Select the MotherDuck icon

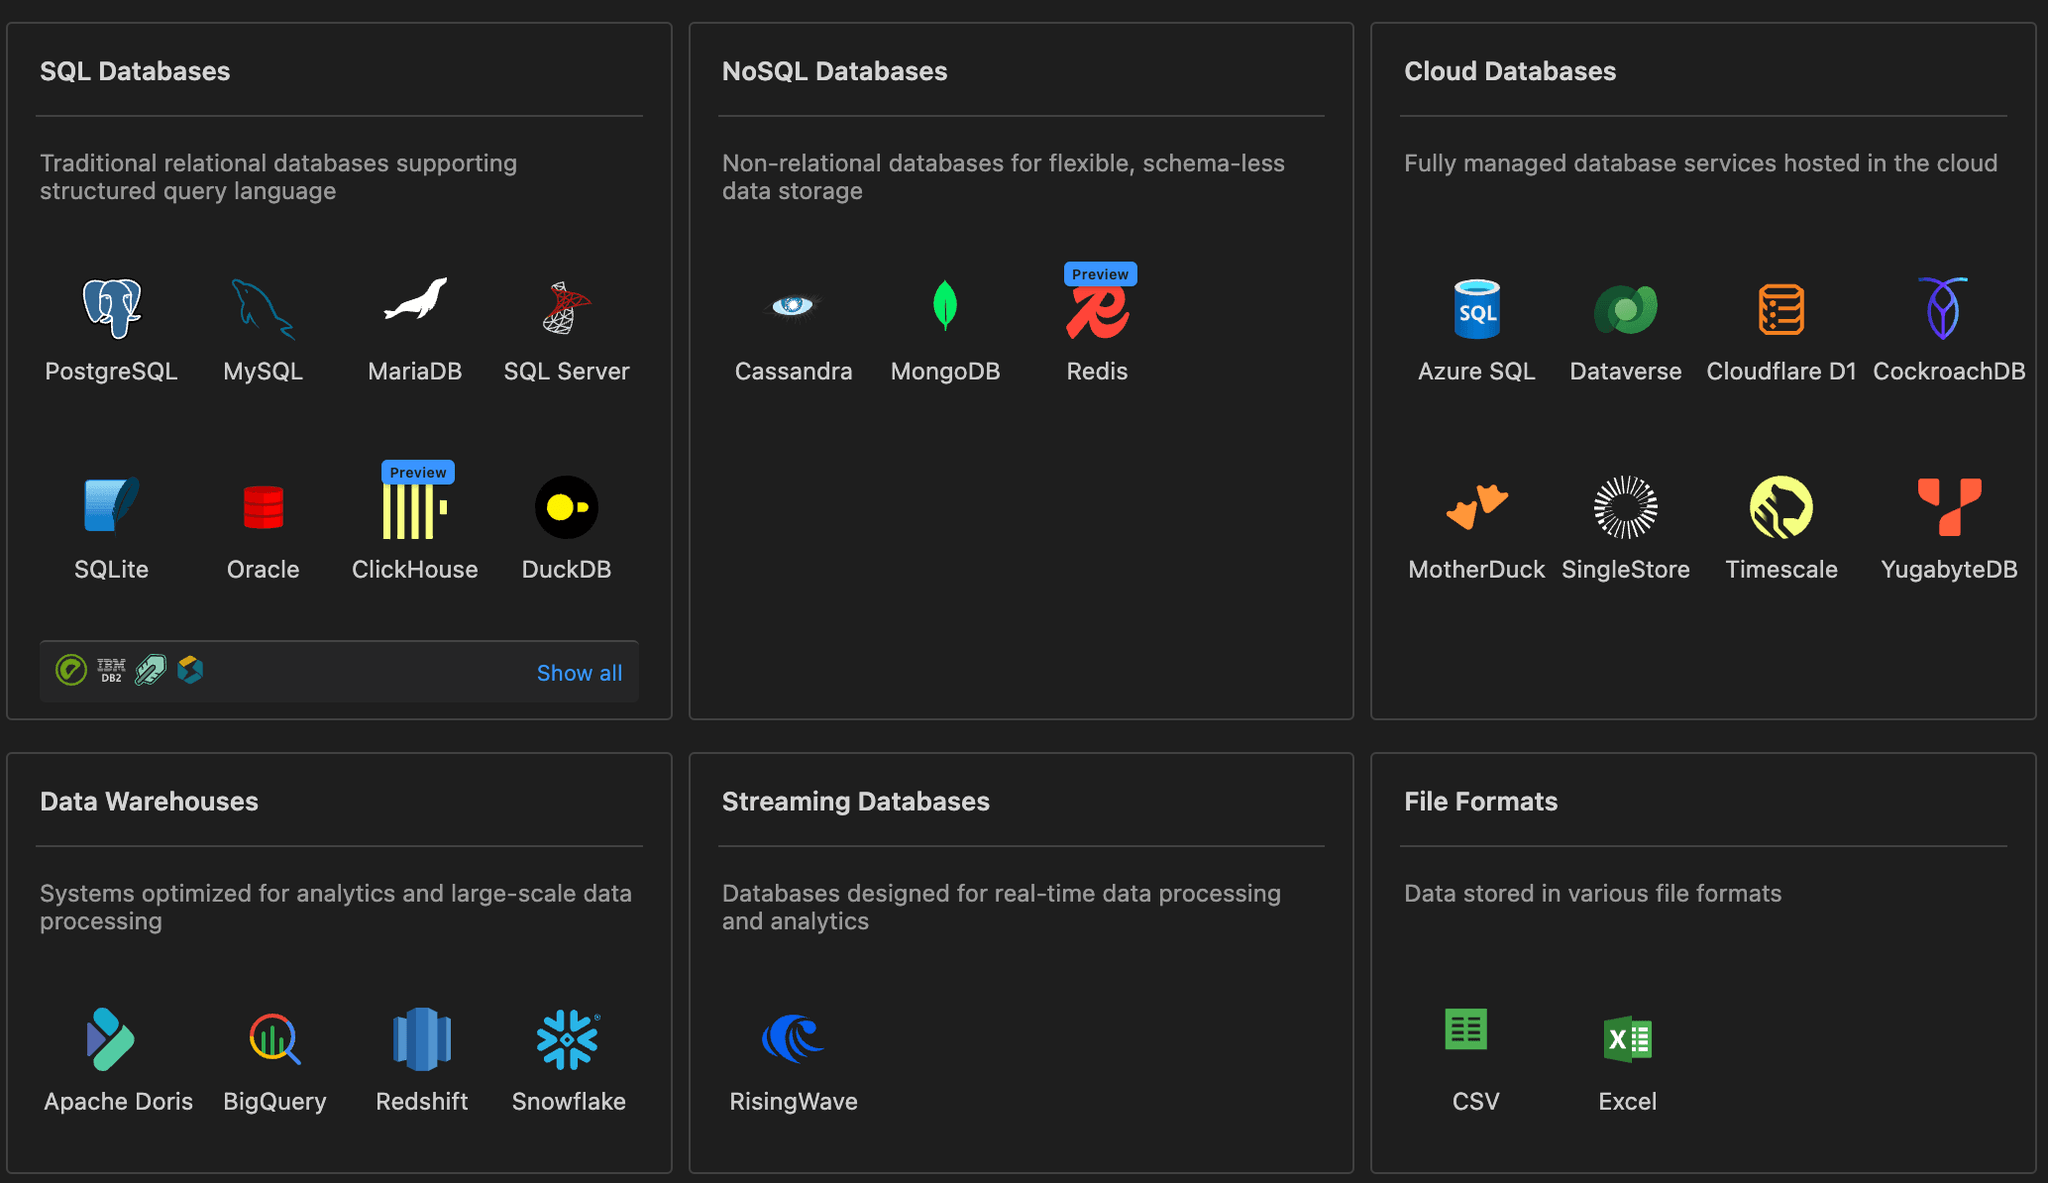[x=1477, y=506]
